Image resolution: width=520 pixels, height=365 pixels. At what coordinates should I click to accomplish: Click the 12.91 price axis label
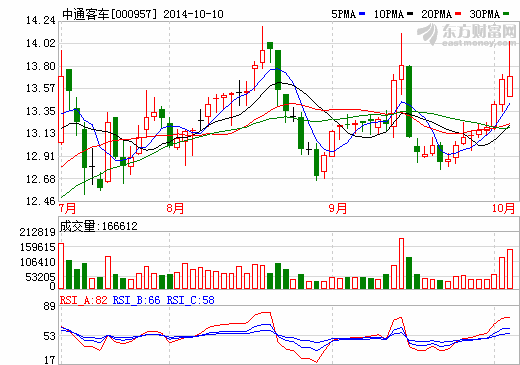(x=41, y=156)
